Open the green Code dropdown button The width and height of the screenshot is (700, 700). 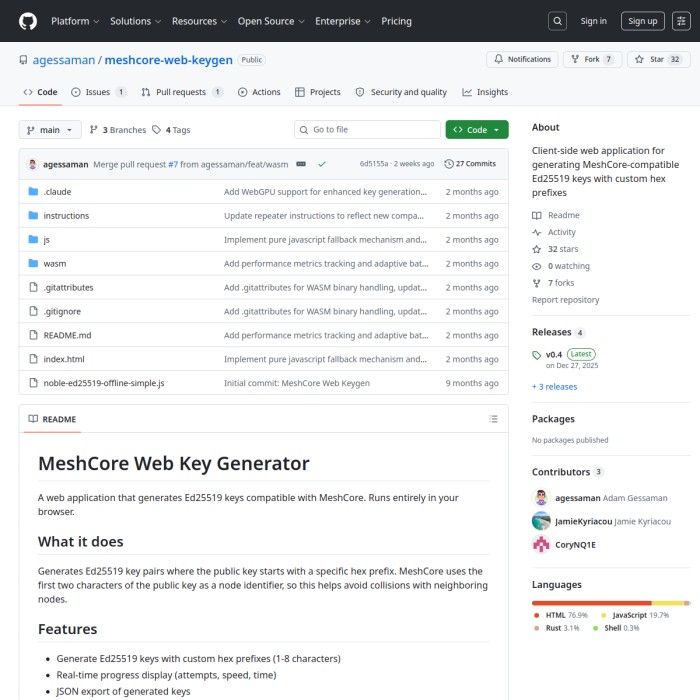[x=477, y=129]
